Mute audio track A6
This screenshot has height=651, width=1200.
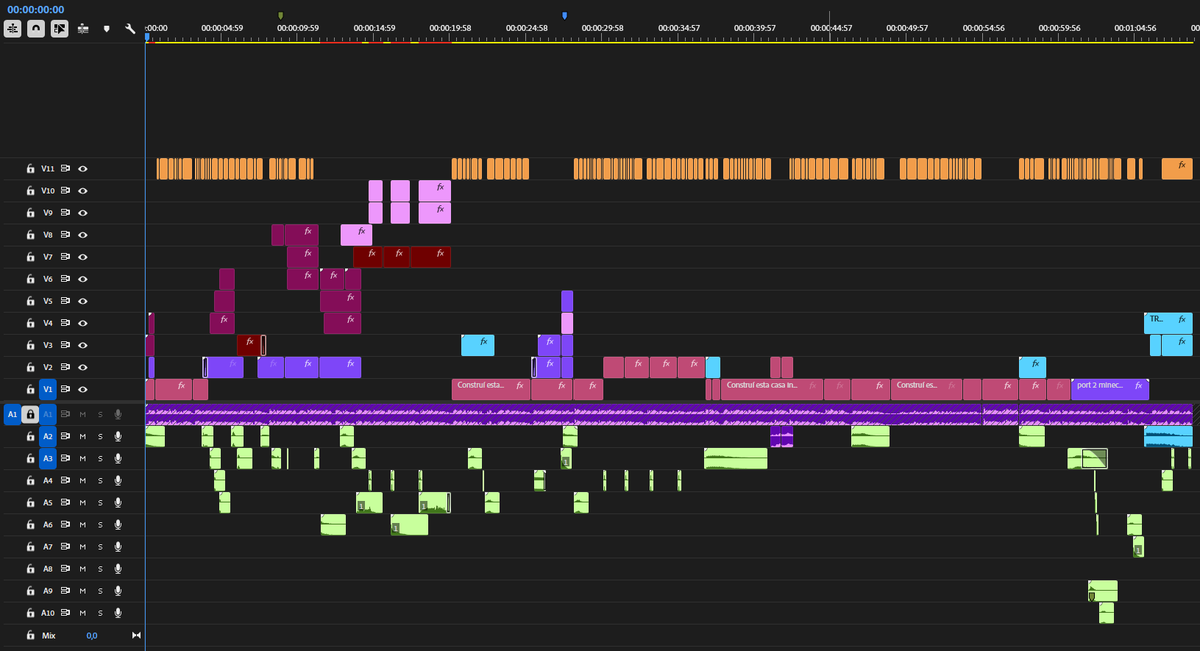point(83,524)
